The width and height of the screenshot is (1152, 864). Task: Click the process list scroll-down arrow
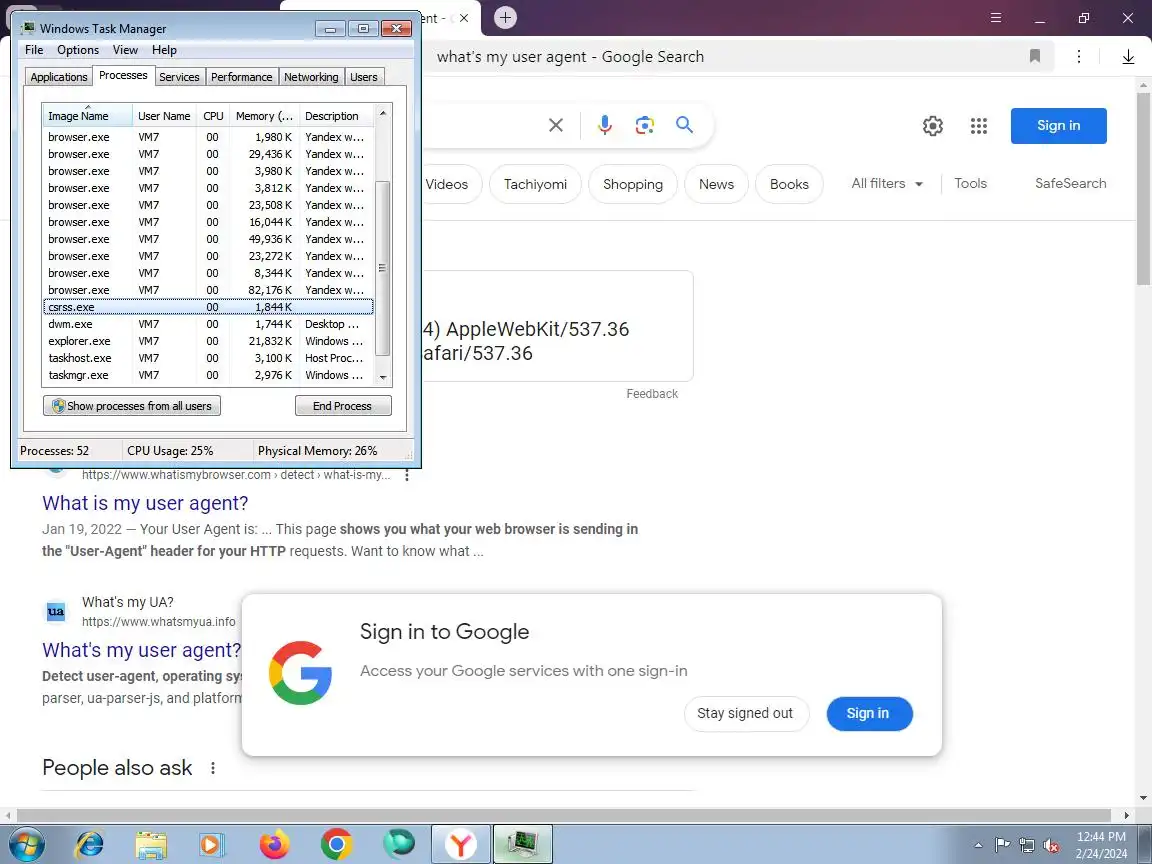tap(383, 377)
